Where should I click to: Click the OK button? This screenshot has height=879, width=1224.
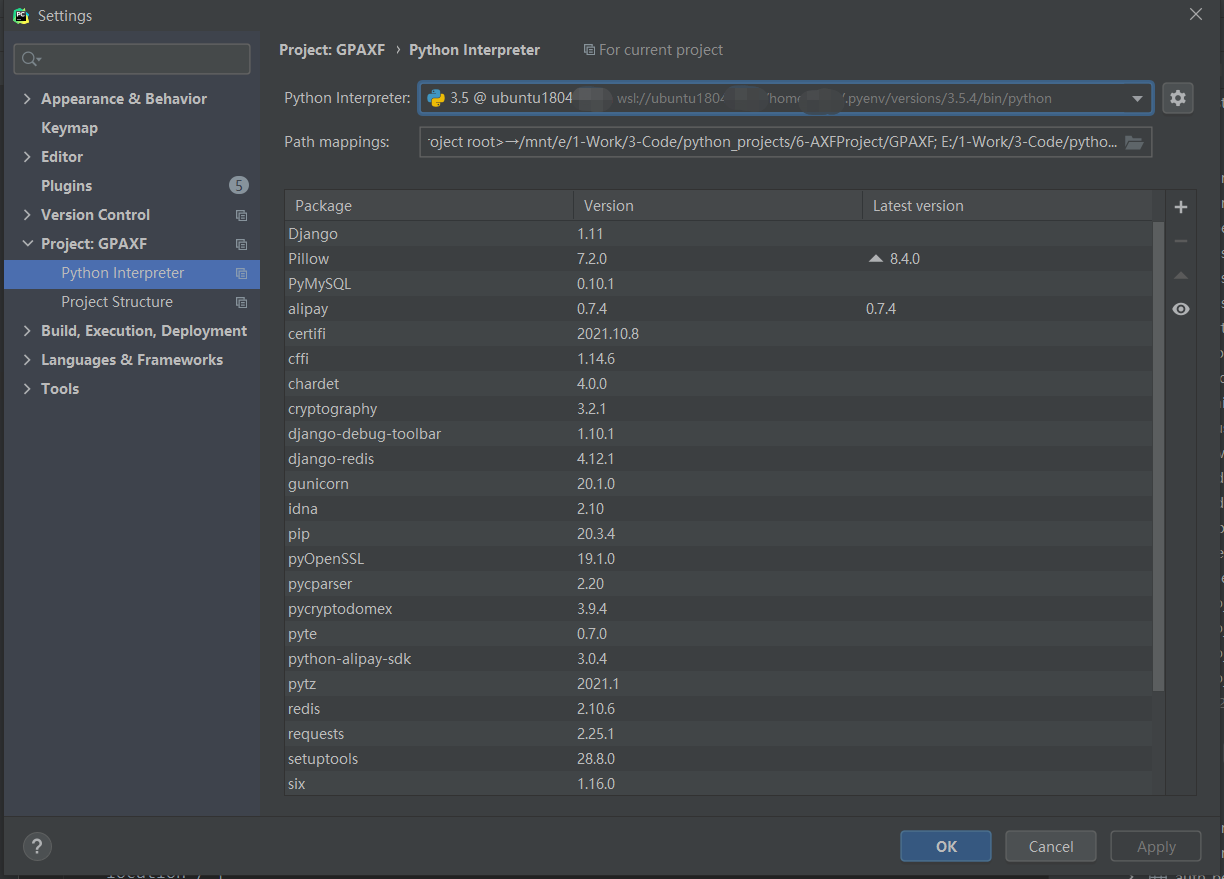pyautogui.click(x=946, y=846)
